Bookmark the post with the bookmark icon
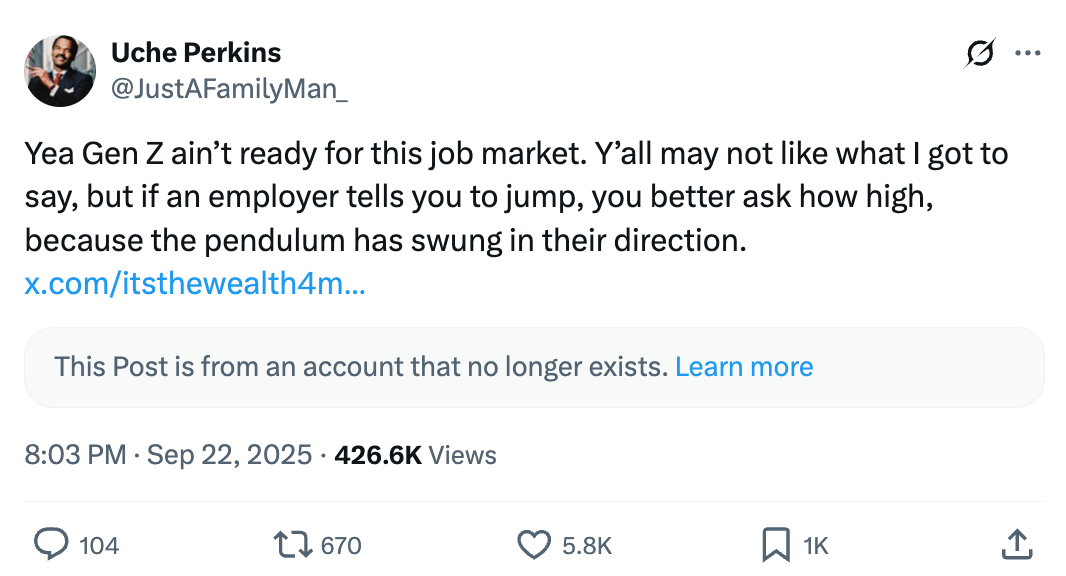 [775, 544]
